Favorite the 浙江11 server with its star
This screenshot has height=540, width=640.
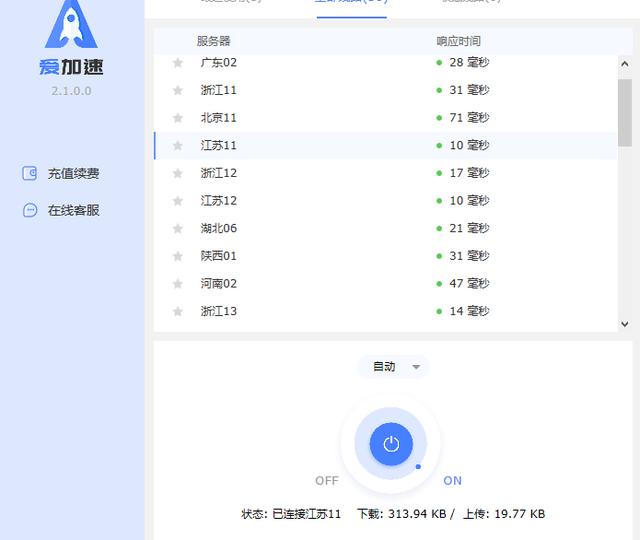coord(178,90)
